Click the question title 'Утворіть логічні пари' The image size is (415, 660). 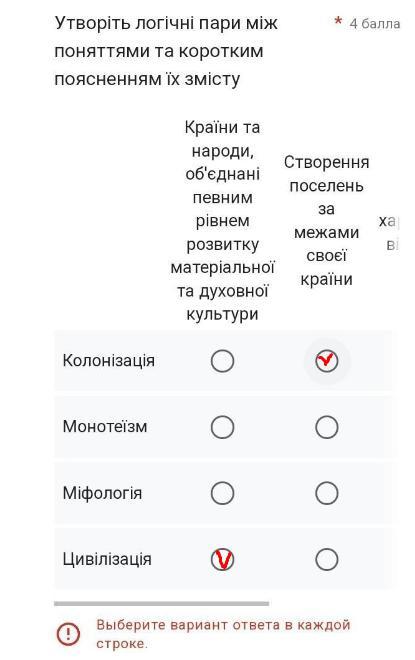tap(166, 51)
